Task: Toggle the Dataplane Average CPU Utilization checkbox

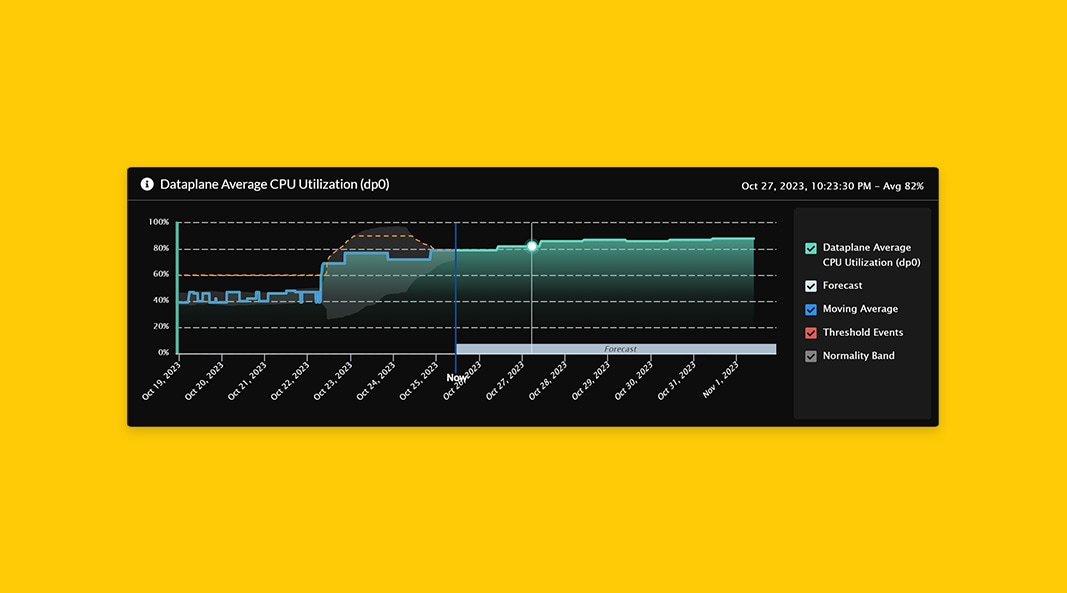Action: tap(811, 248)
